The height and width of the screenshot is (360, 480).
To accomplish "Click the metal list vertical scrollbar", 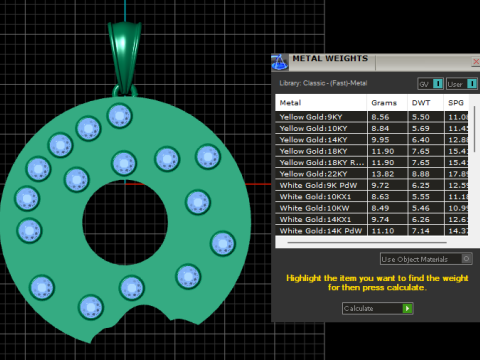I will [474, 129].
